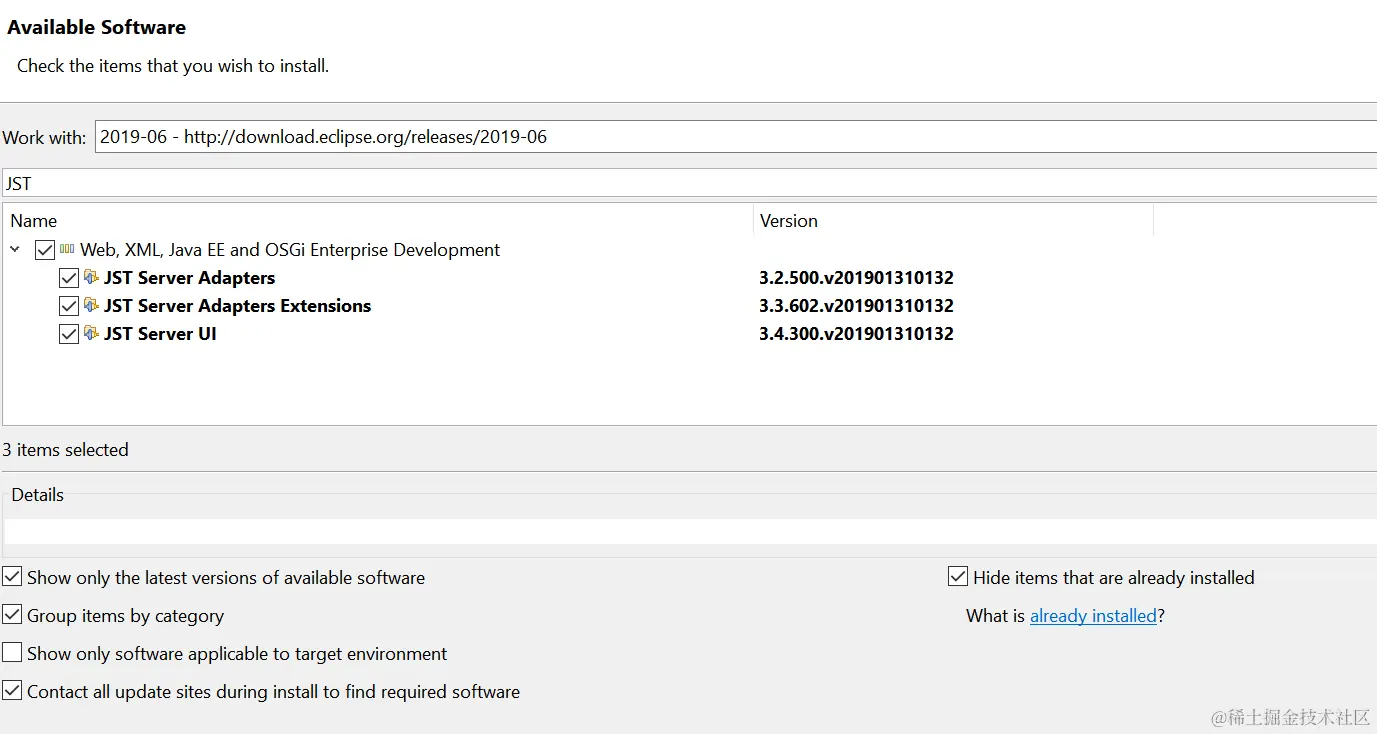This screenshot has width=1377, height=734.
Task: Click the JST filter text field
Action: (x=689, y=183)
